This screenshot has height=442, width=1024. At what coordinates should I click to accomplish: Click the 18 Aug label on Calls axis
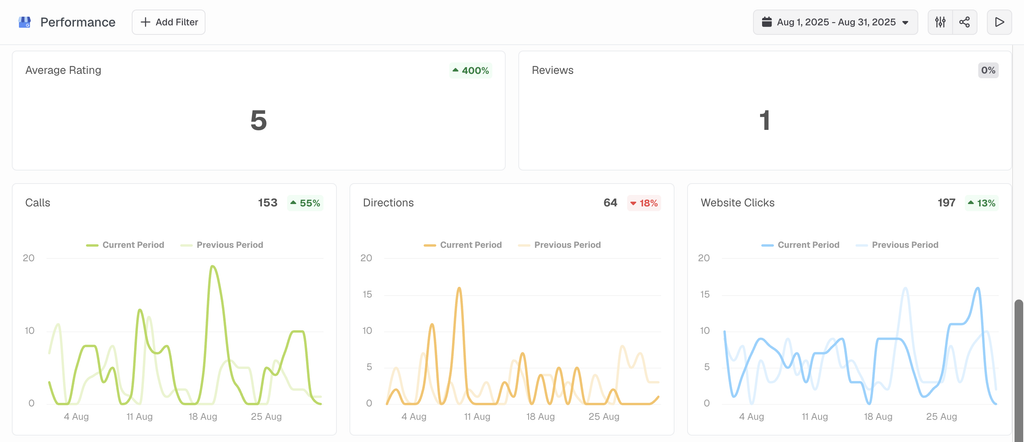pyautogui.click(x=203, y=417)
